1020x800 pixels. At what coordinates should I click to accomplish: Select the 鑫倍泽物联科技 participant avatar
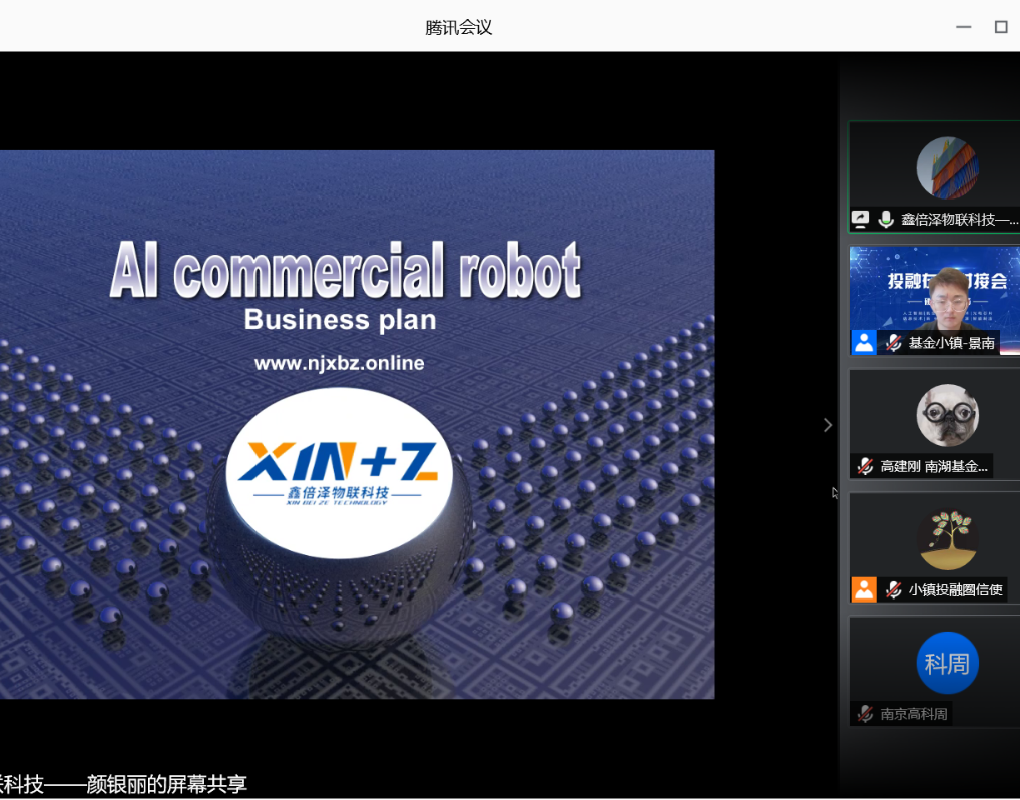(x=947, y=168)
